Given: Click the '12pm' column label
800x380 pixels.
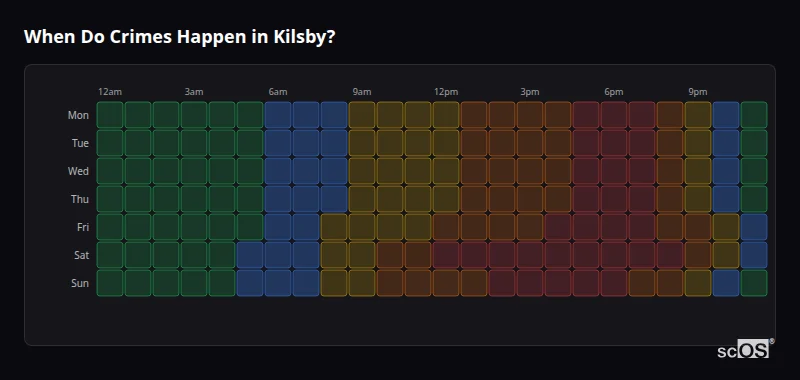Looking at the screenshot, I should click(446, 92).
